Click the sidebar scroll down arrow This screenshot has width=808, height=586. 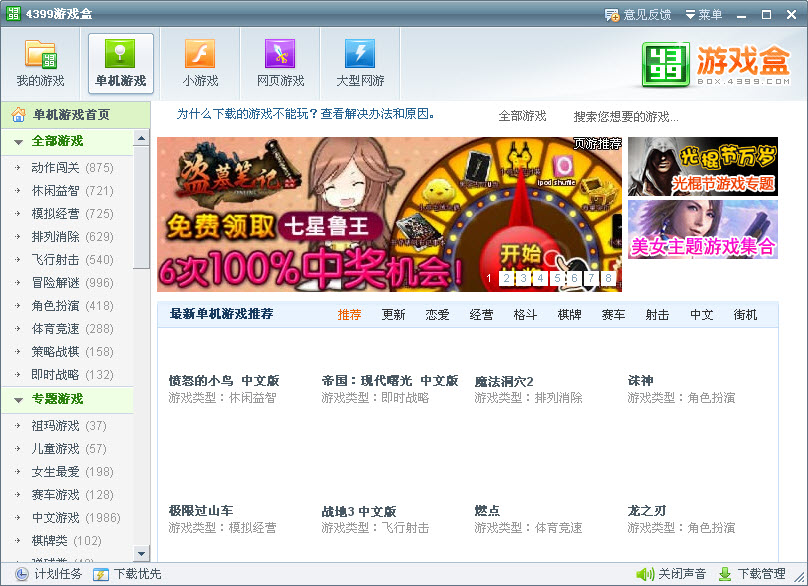point(141,554)
